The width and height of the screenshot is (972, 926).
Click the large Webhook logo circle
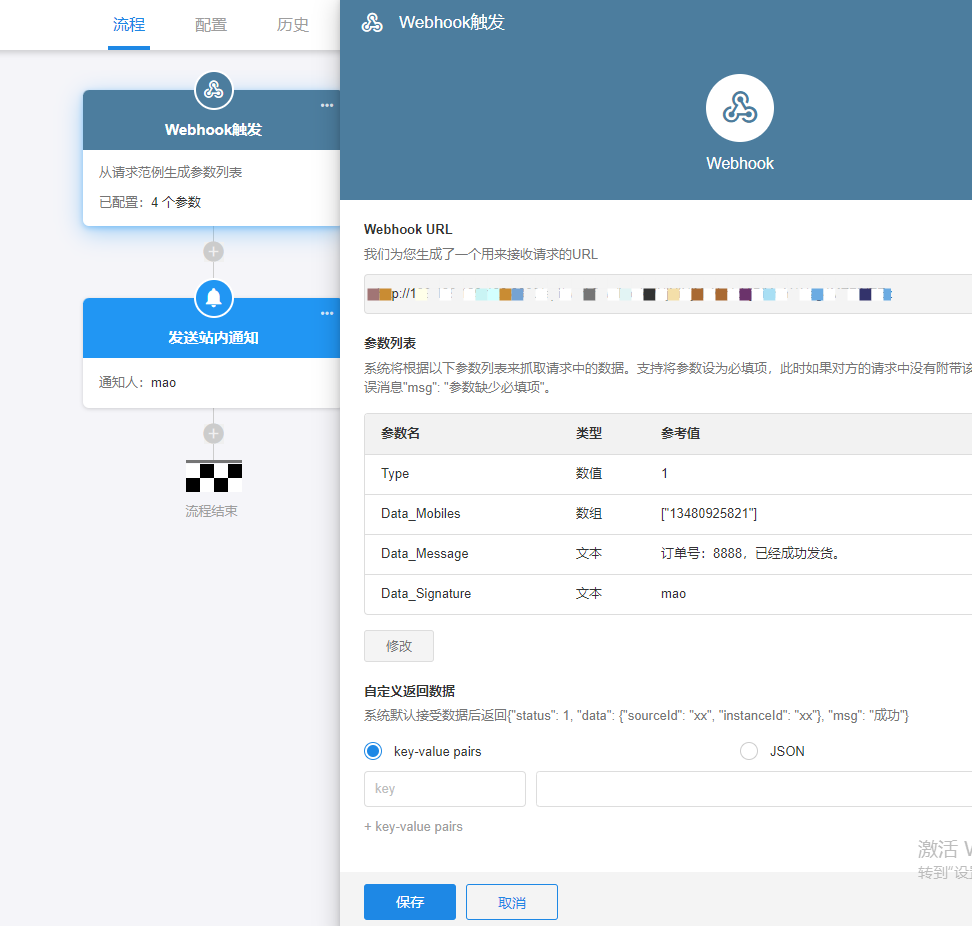pos(739,108)
